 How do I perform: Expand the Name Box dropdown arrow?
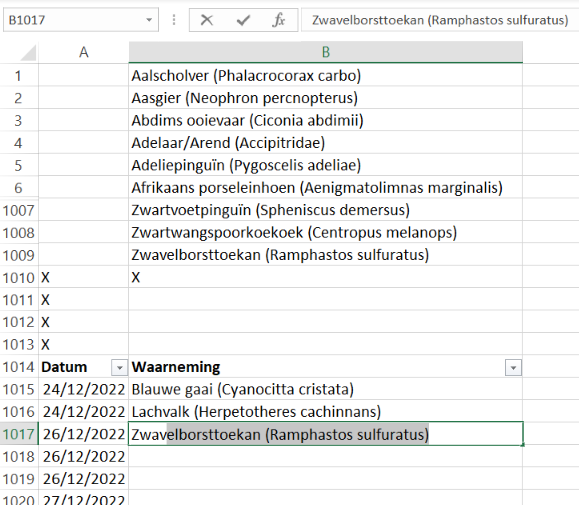pos(149,20)
